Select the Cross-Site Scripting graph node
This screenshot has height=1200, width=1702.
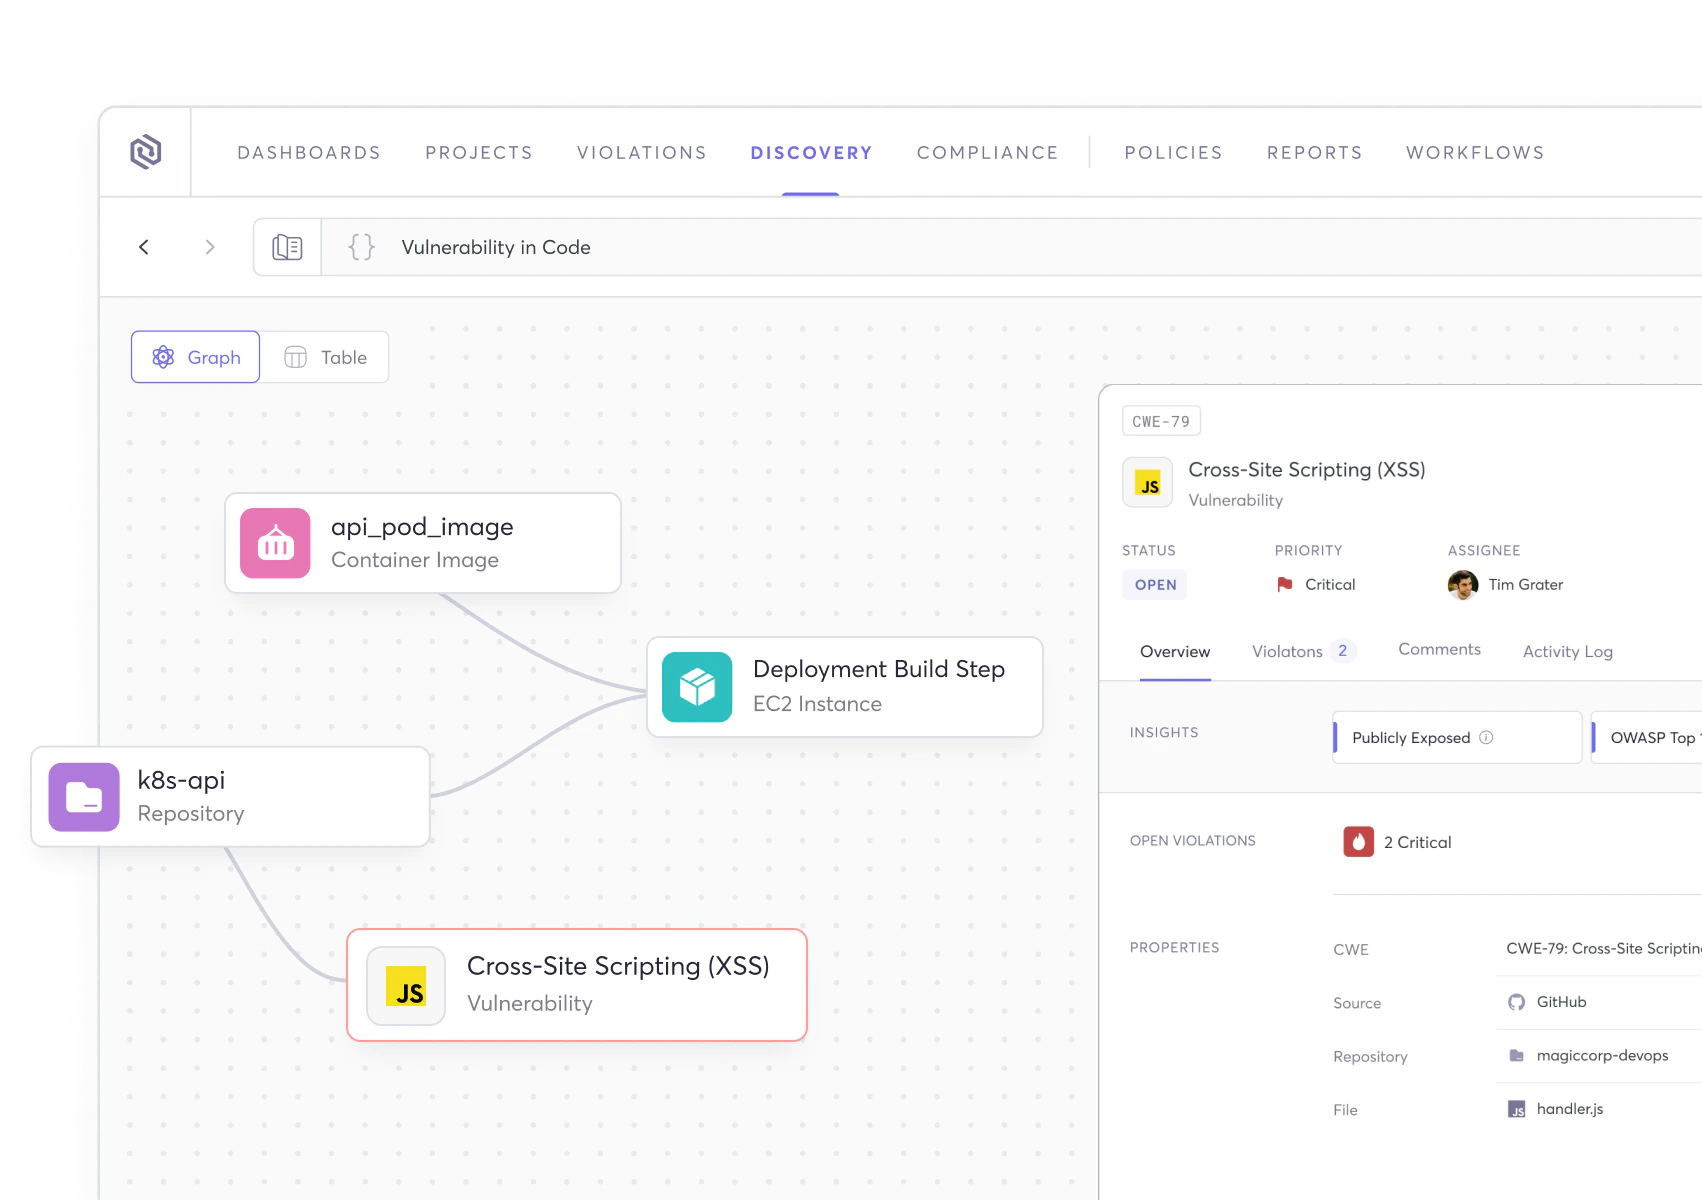tap(577, 985)
